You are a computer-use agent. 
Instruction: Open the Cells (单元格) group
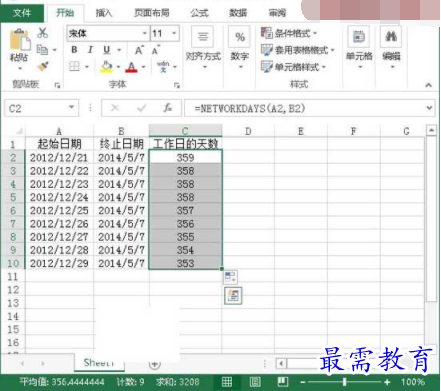pos(359,48)
